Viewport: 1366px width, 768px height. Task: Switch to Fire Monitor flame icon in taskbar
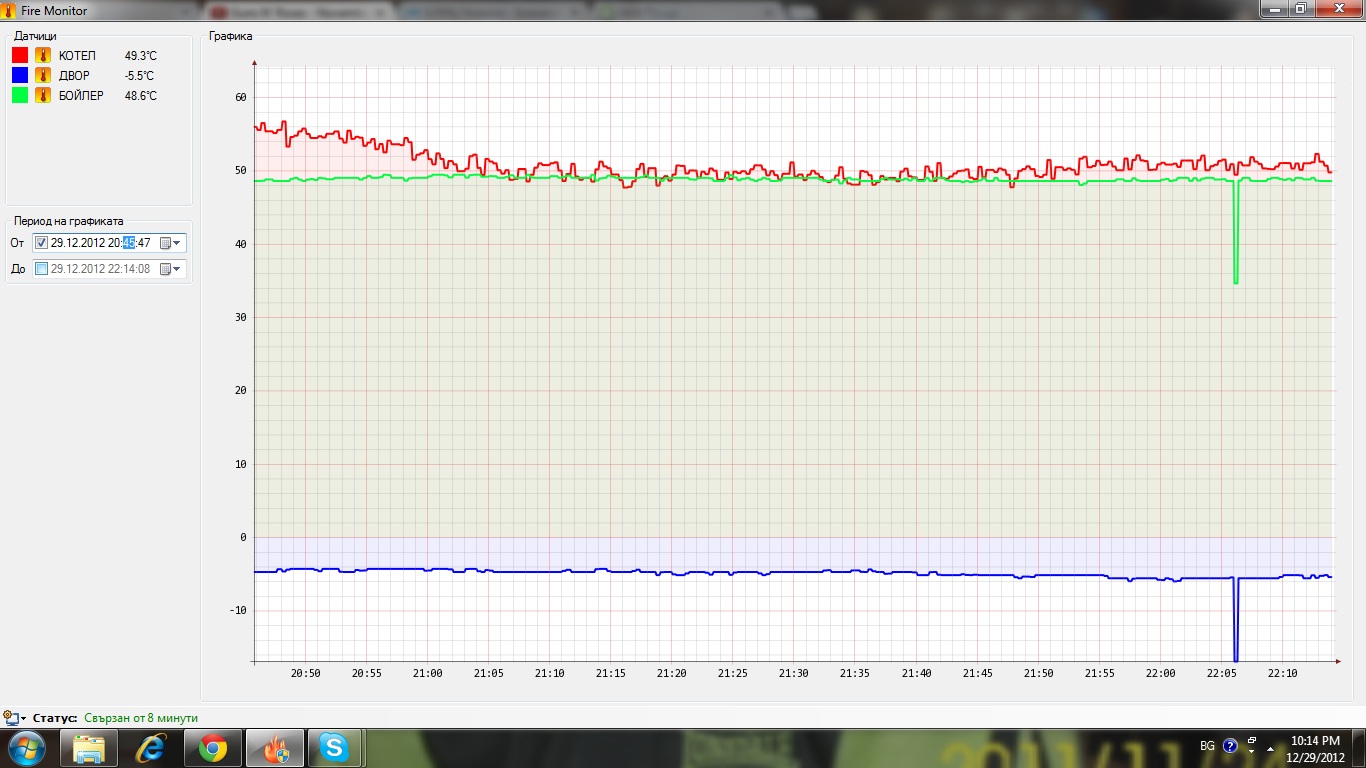click(272, 748)
